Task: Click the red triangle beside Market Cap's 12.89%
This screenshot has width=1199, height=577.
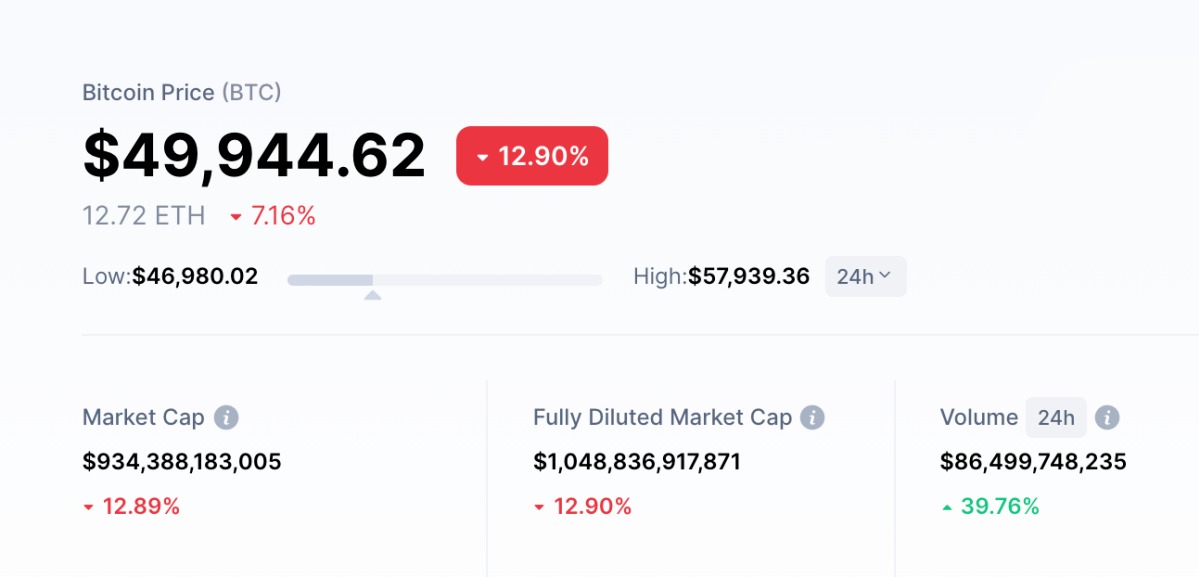Action: pyautogui.click(x=89, y=506)
